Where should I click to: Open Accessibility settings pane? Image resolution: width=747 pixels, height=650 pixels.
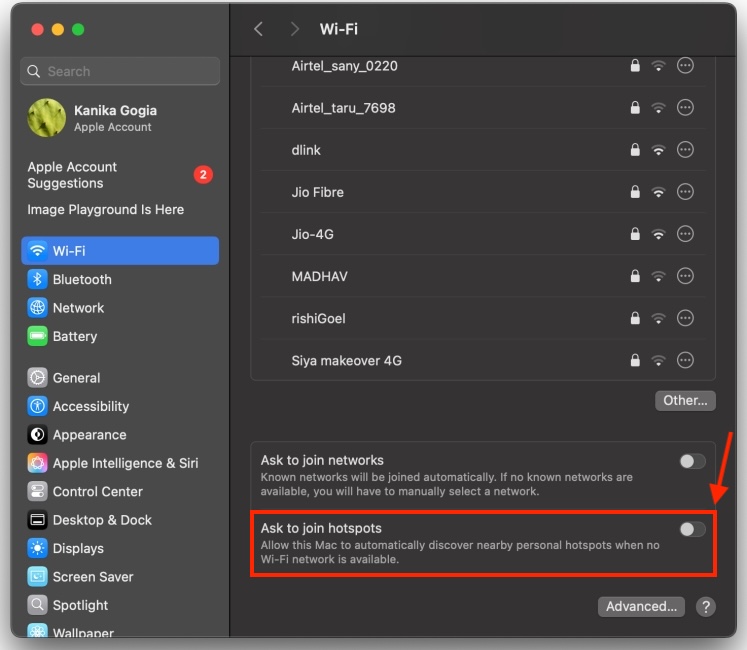click(x=120, y=406)
